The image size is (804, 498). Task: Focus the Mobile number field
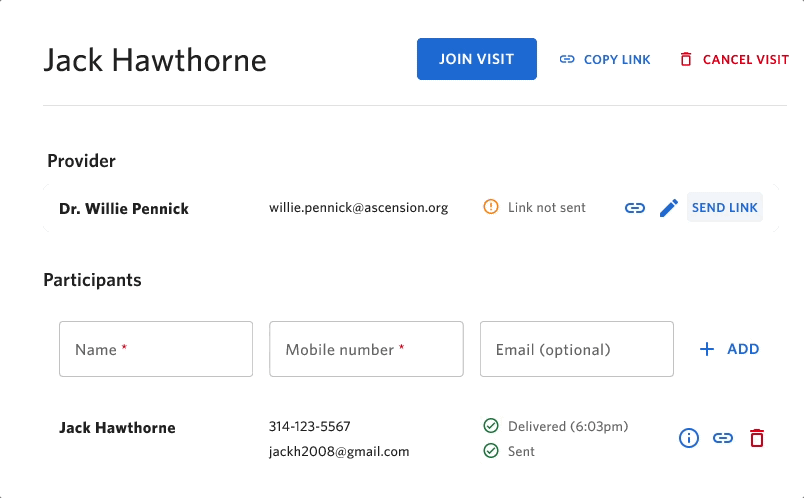[366, 349]
